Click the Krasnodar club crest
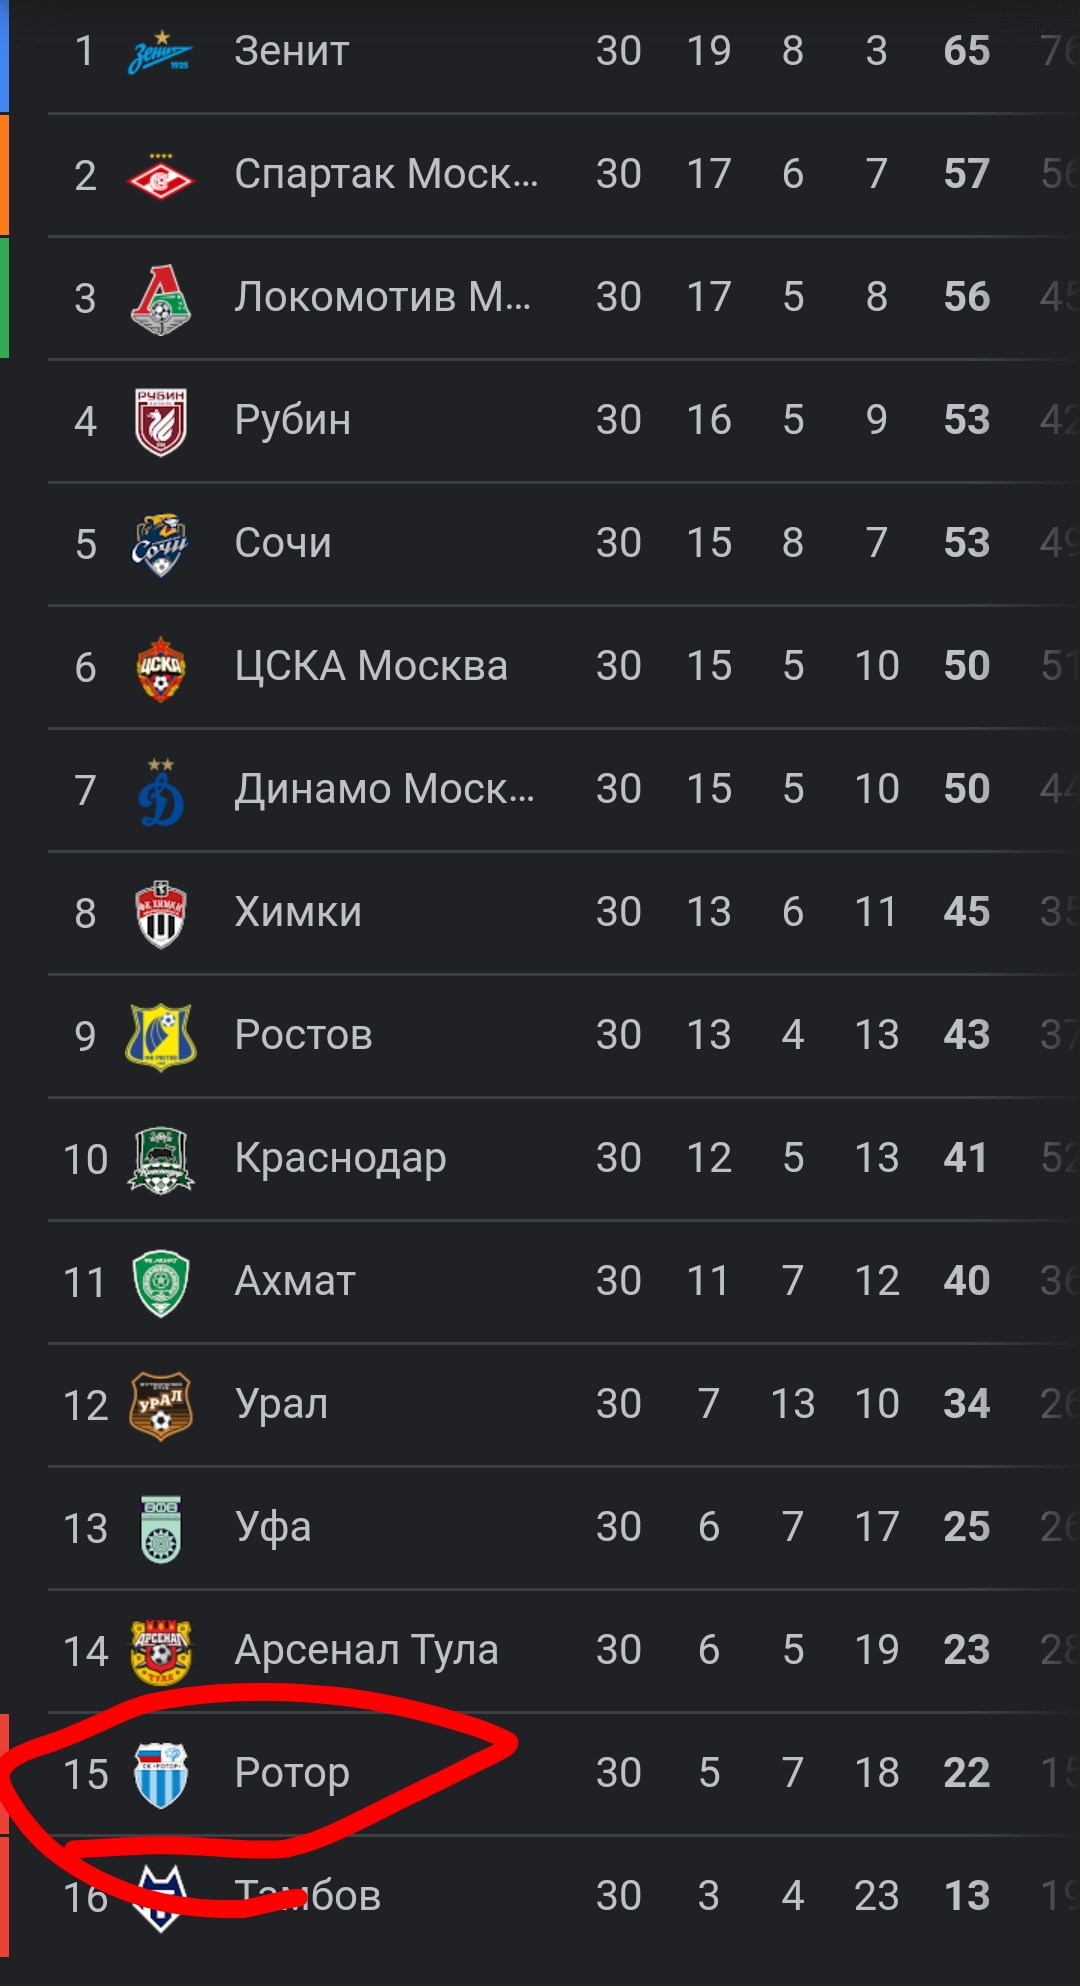Viewport: 1080px width, 1986px height. point(160,1160)
